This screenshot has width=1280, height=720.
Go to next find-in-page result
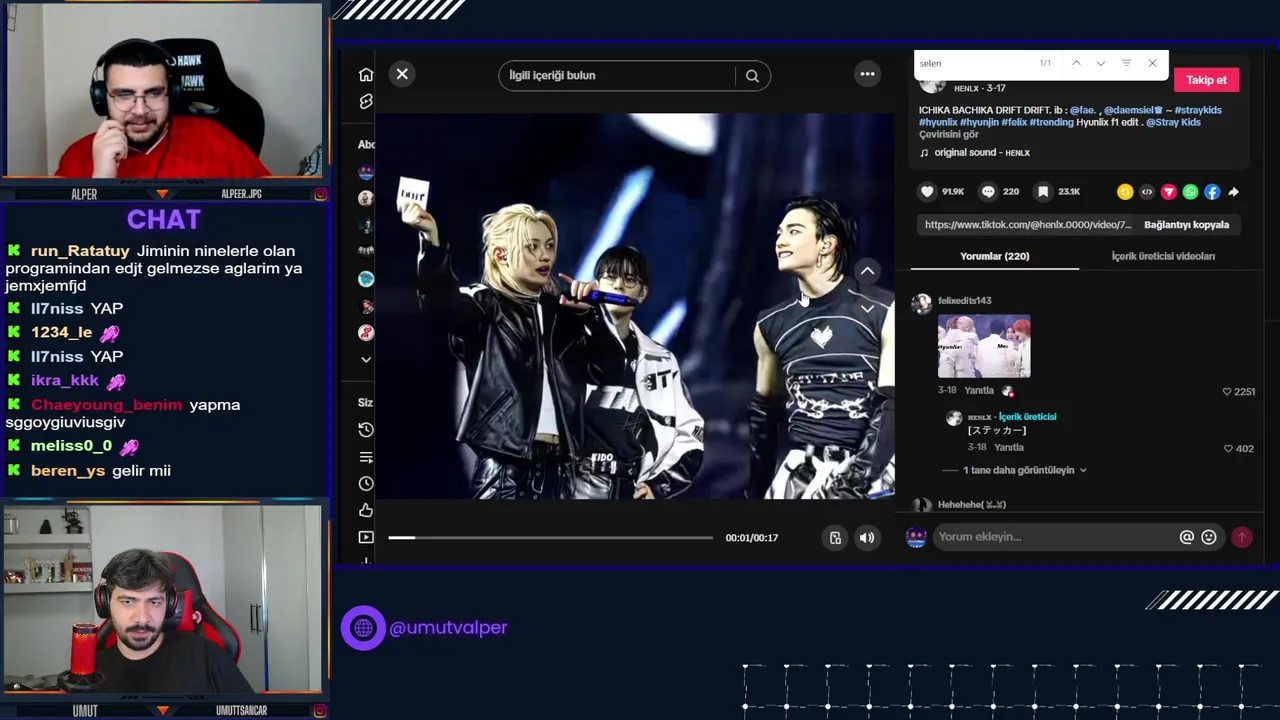pos(1101,63)
